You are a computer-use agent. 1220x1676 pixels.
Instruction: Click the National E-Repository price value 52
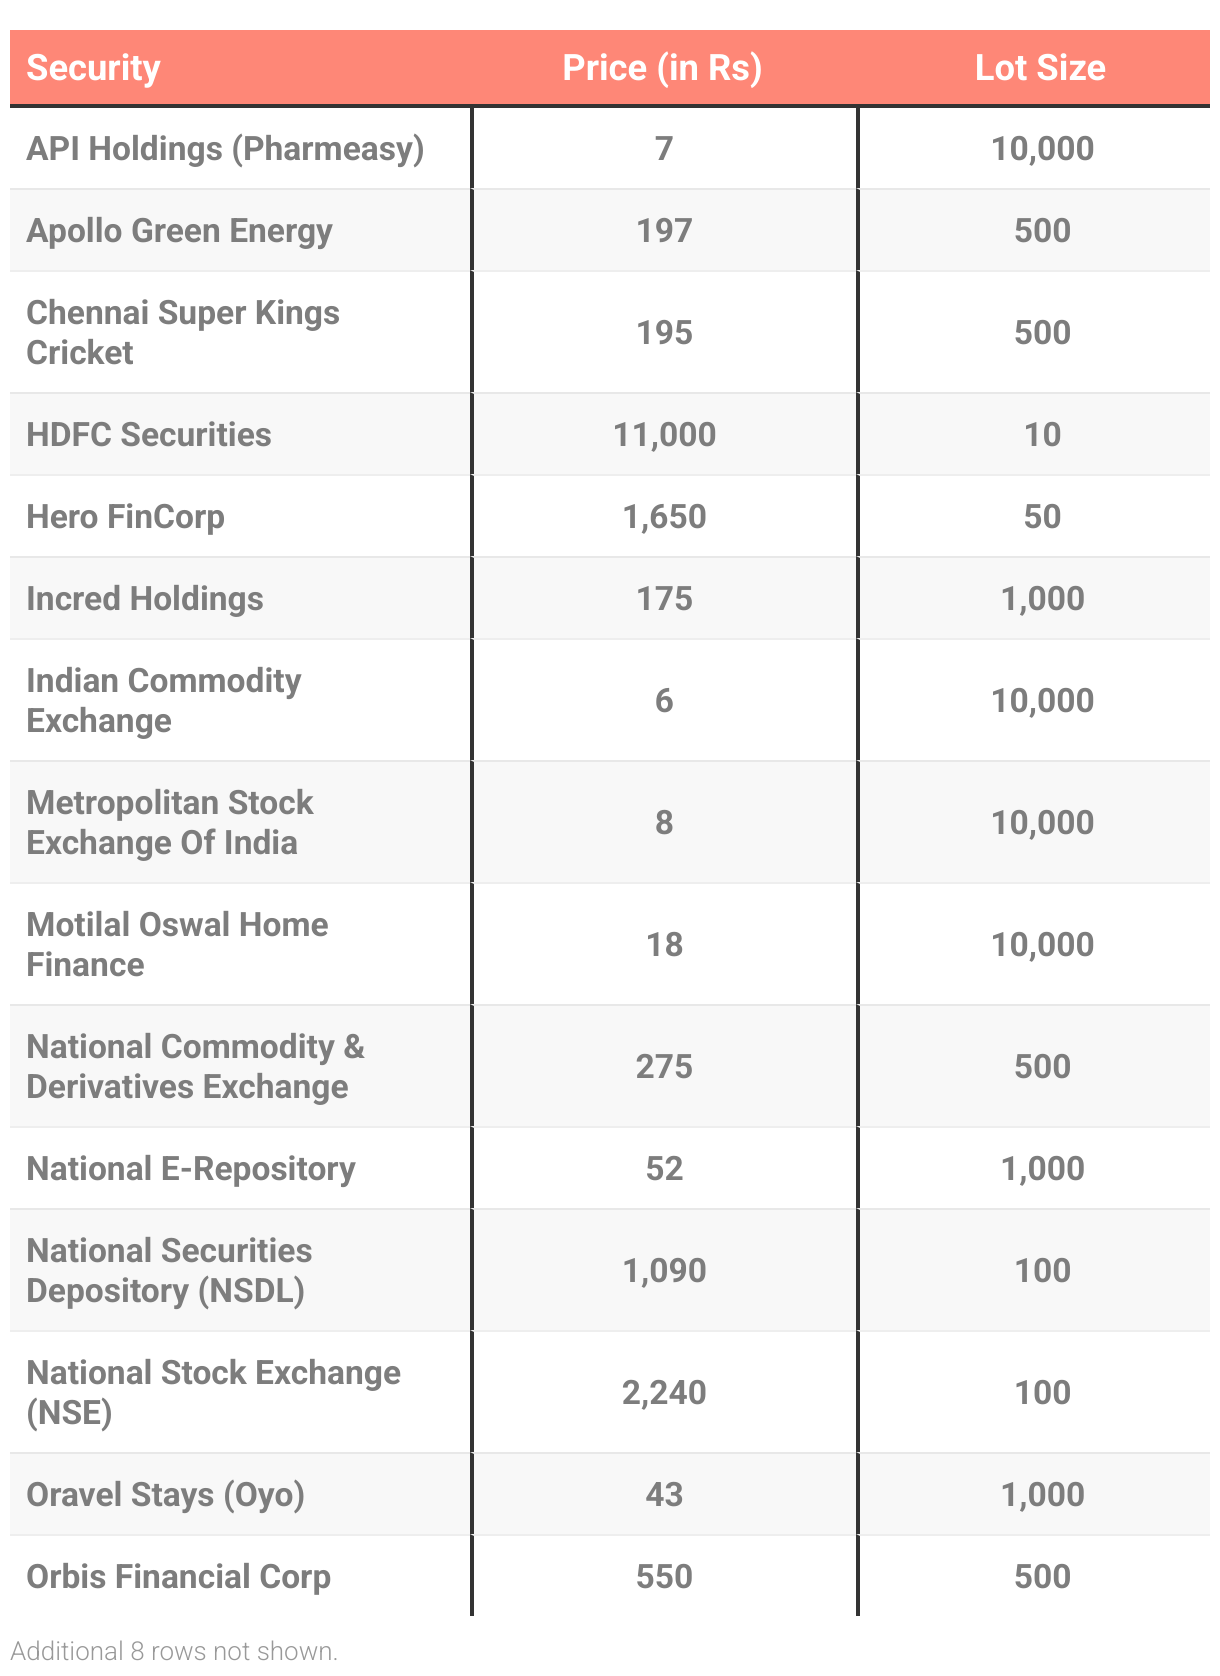click(x=664, y=1169)
